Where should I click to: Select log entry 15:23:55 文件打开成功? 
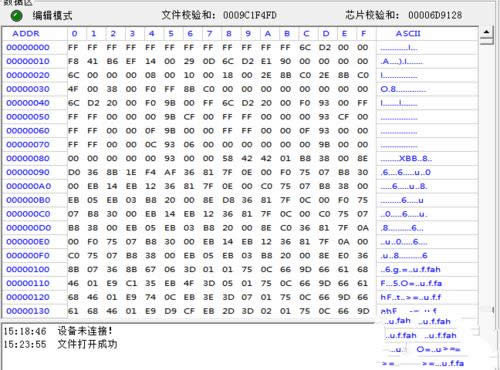click(60, 344)
